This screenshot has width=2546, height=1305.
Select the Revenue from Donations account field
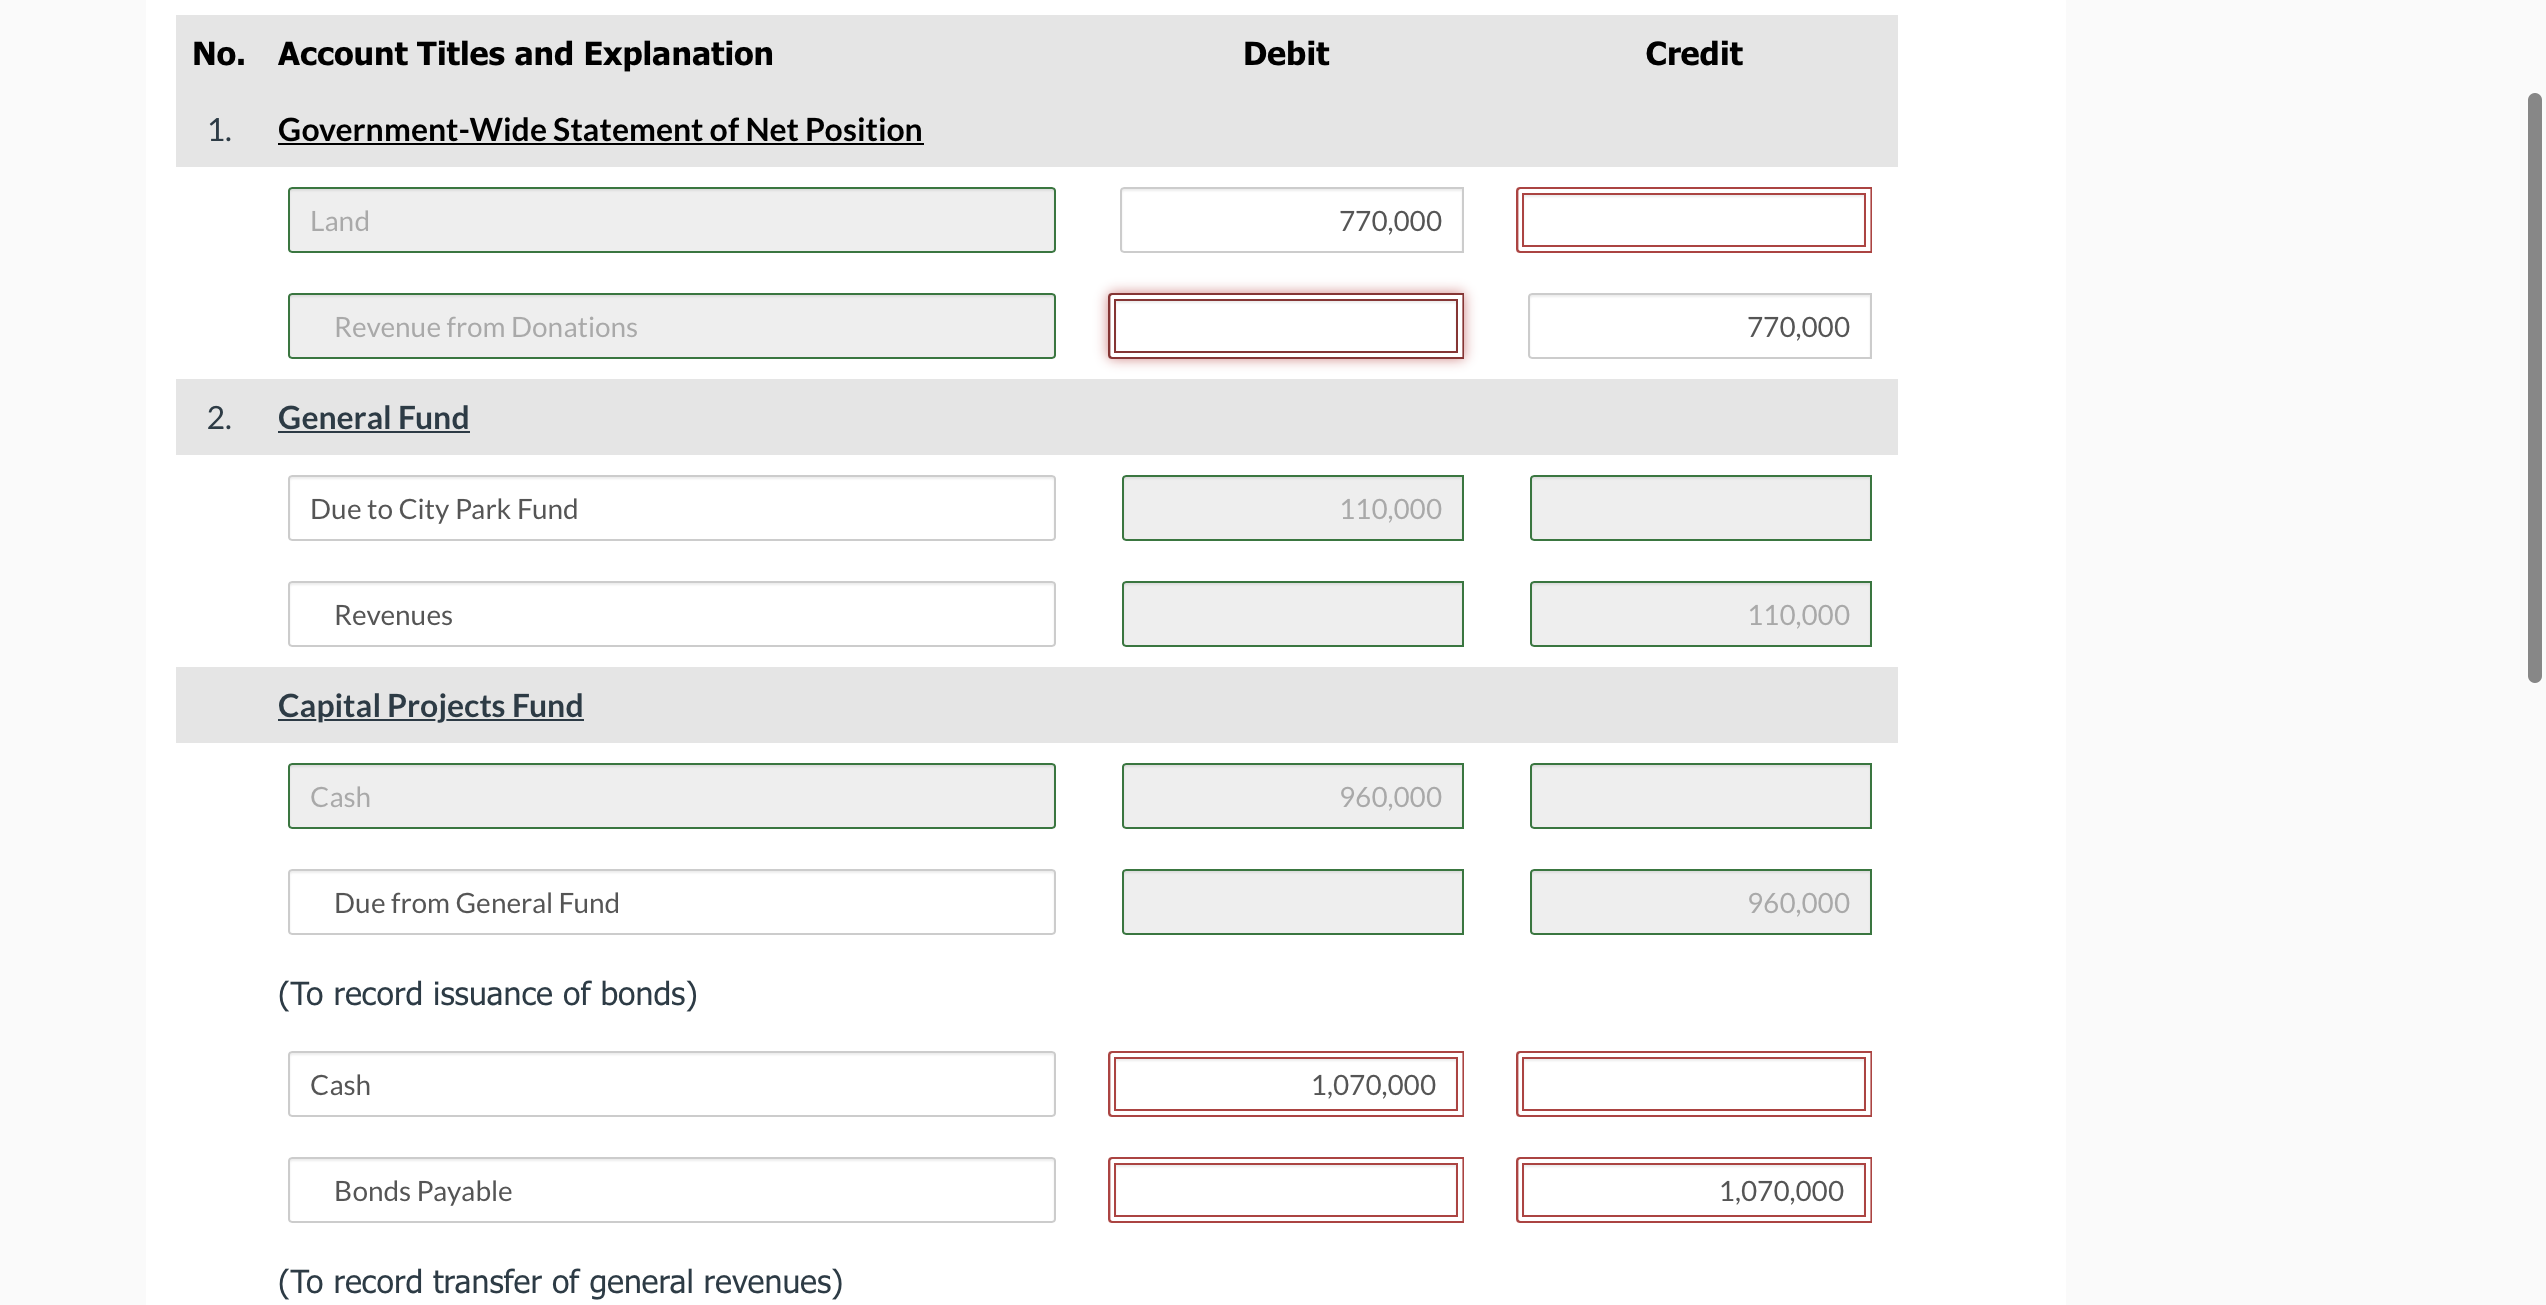pos(671,326)
